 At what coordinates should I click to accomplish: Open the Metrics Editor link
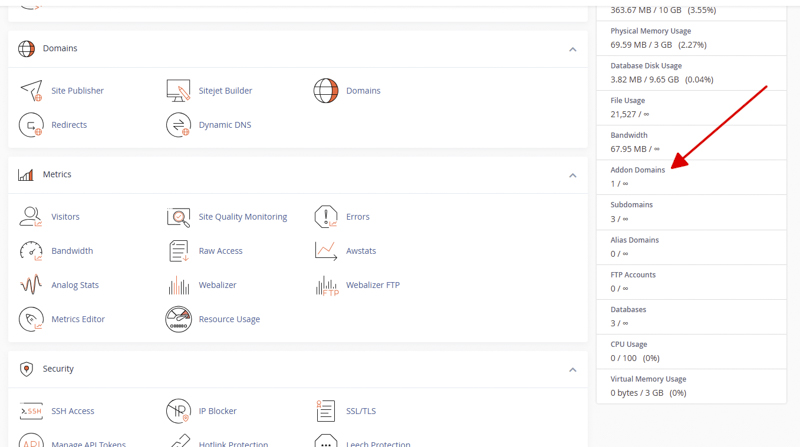point(78,319)
